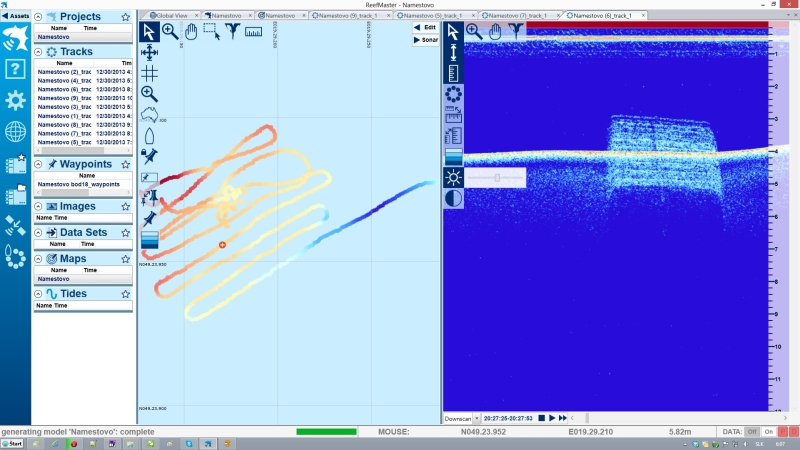Screen dimensions: 800x450
Task: Activate the pan hand tool on map
Action: (x=191, y=32)
